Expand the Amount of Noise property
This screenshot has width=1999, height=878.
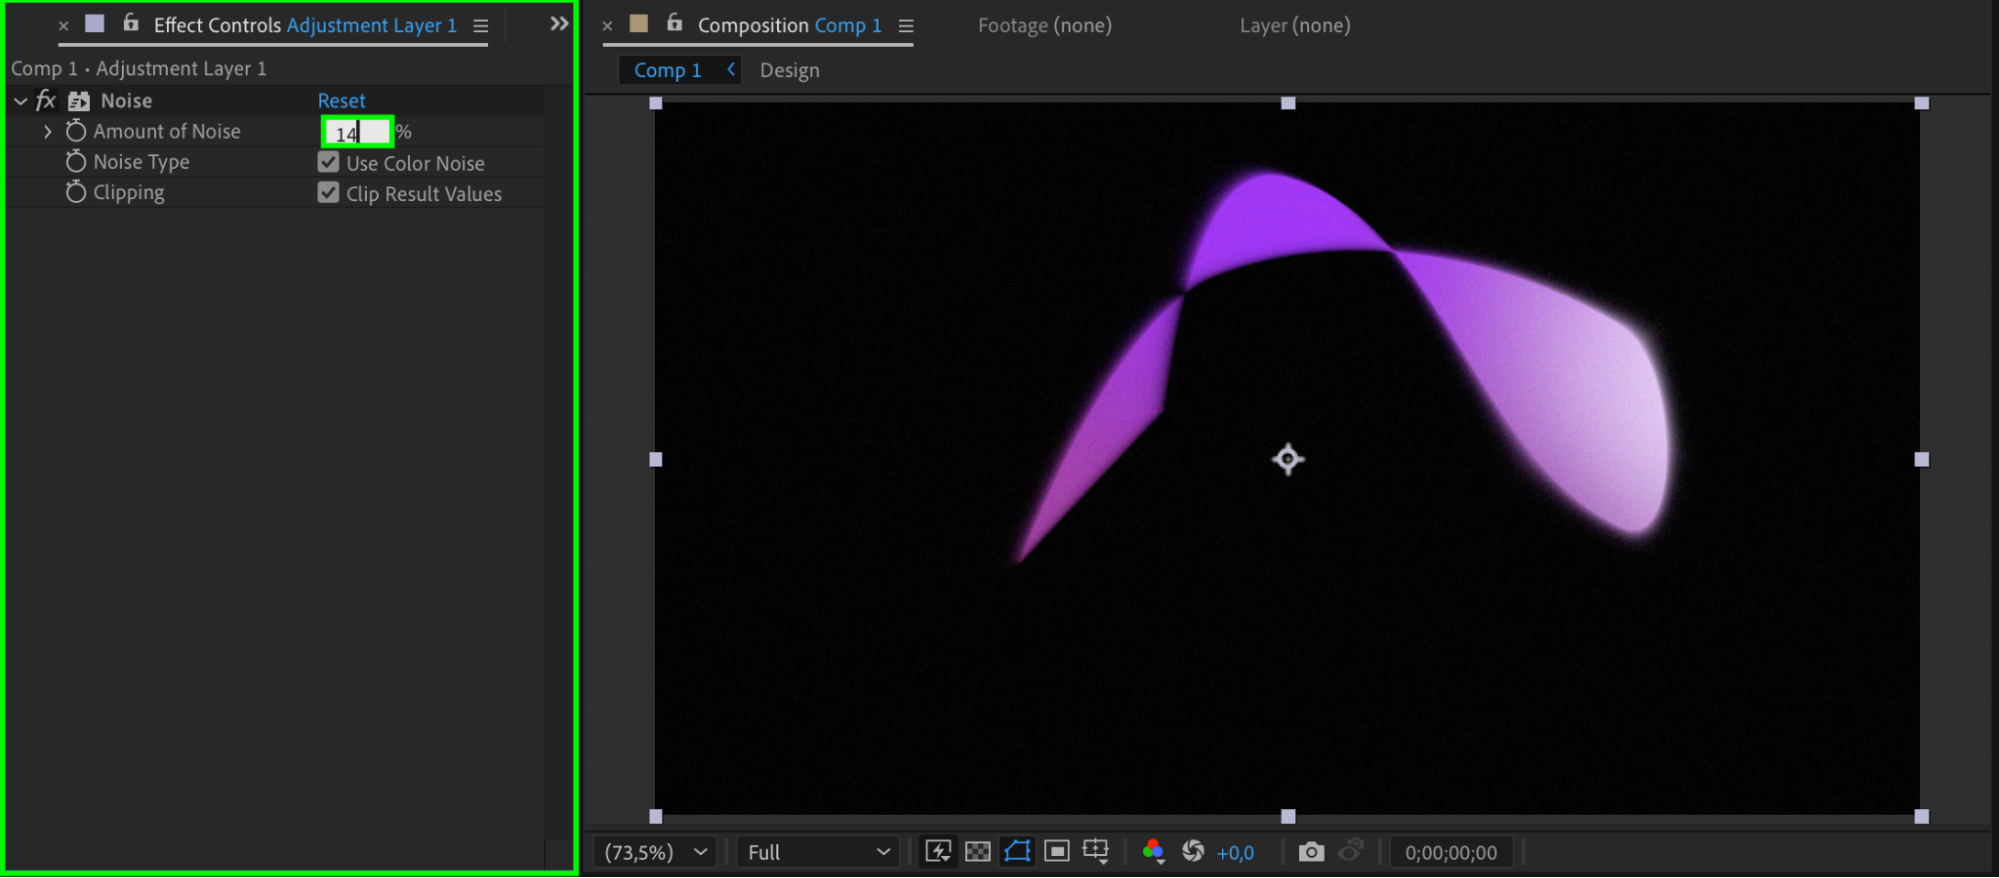tap(47, 131)
